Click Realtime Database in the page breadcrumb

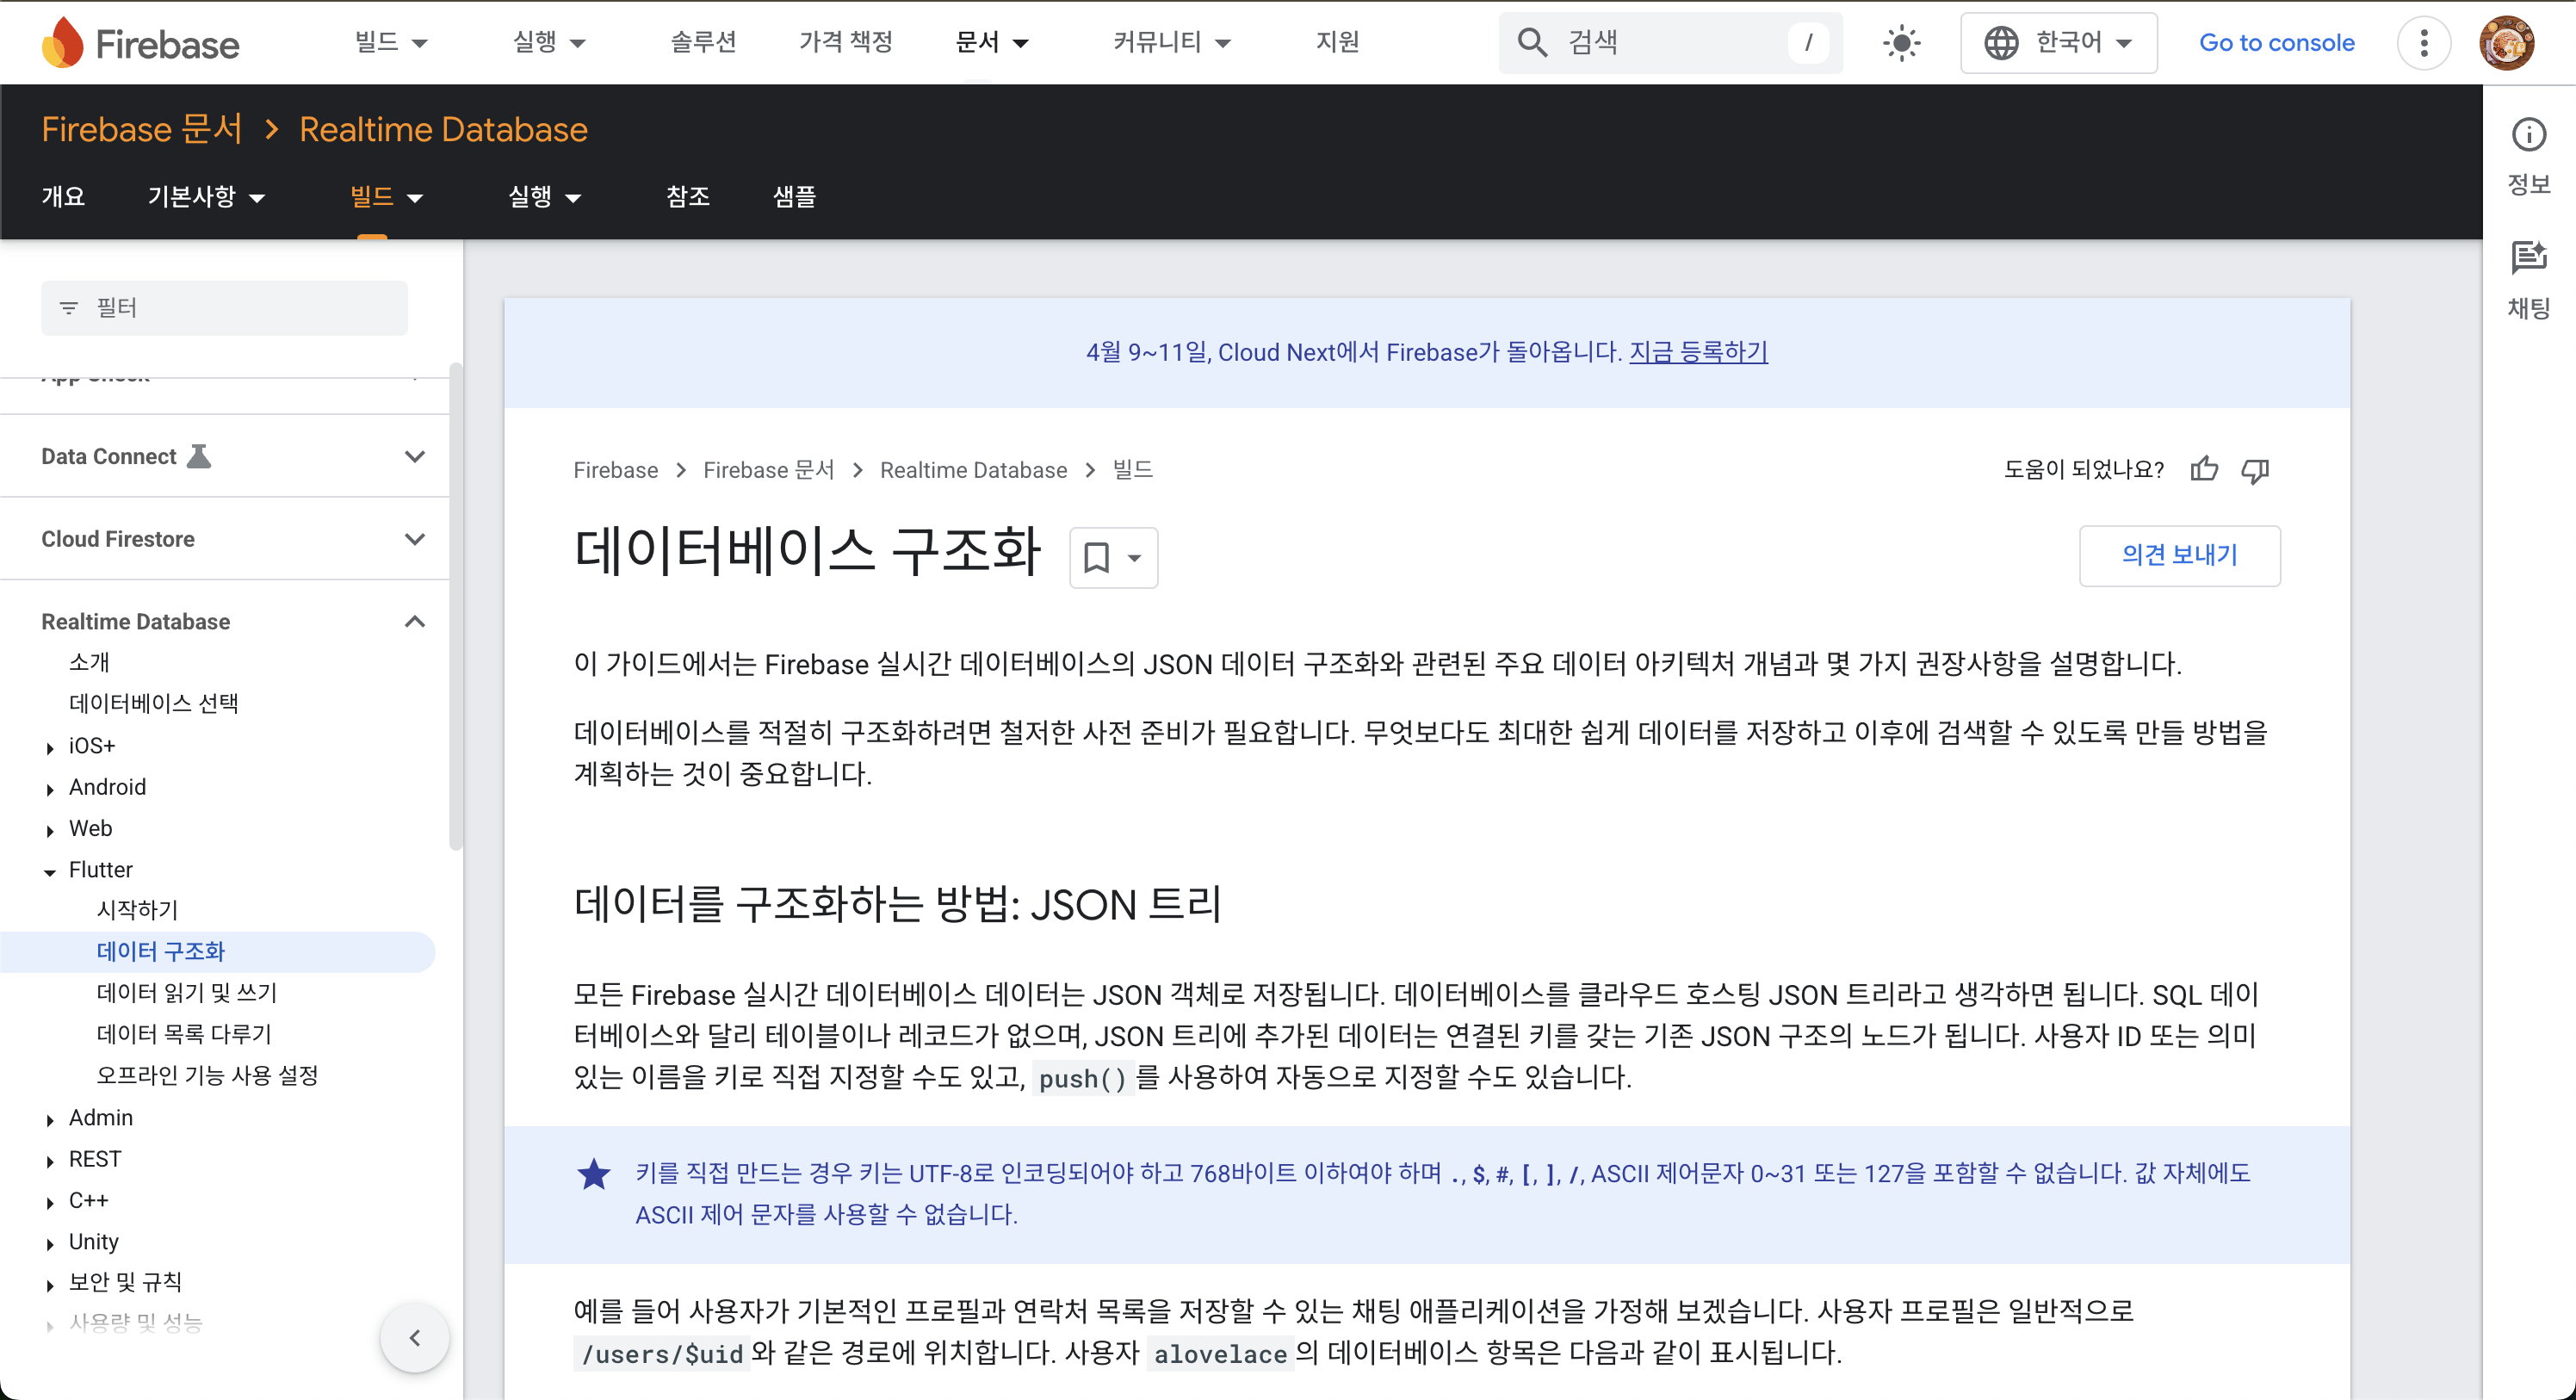click(x=973, y=470)
